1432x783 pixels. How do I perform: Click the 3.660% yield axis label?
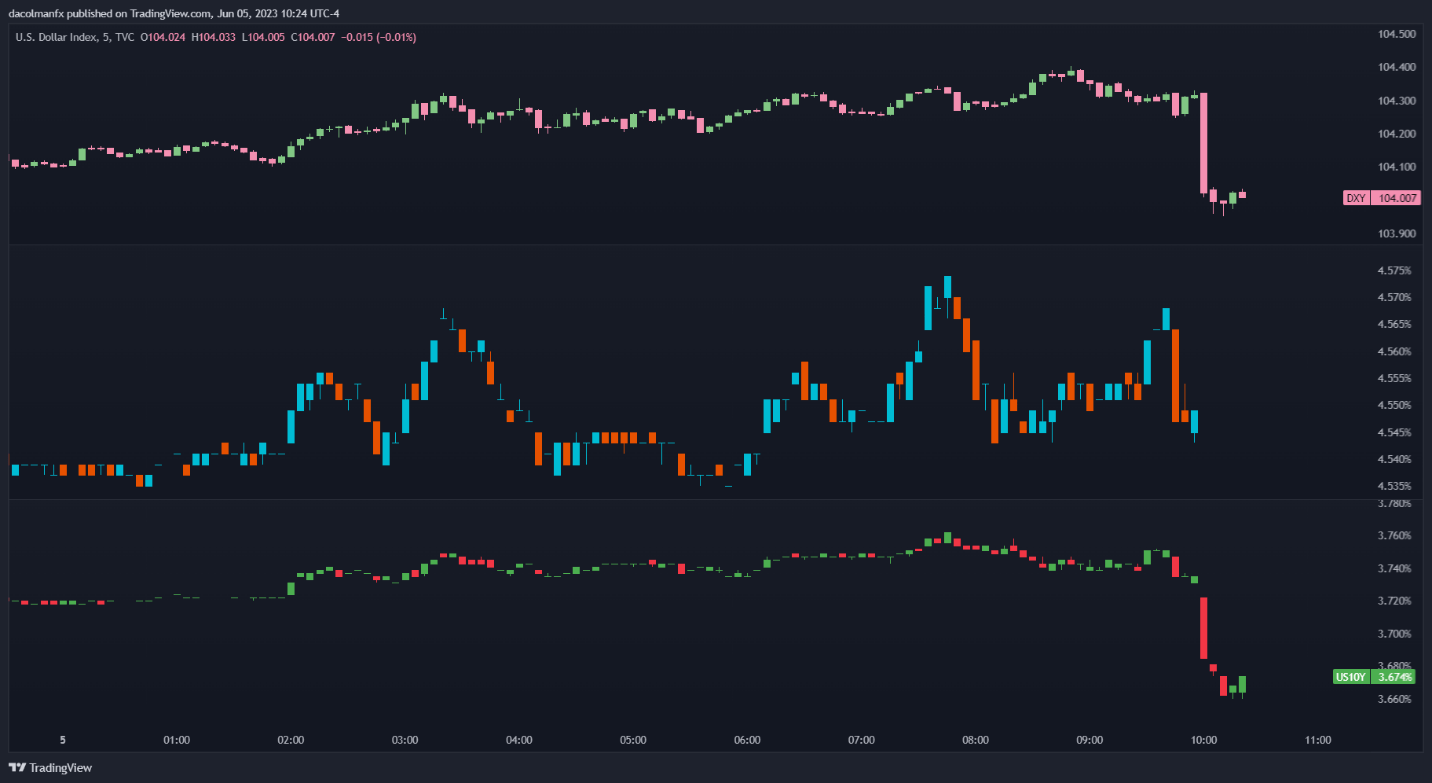pyautogui.click(x=1396, y=699)
